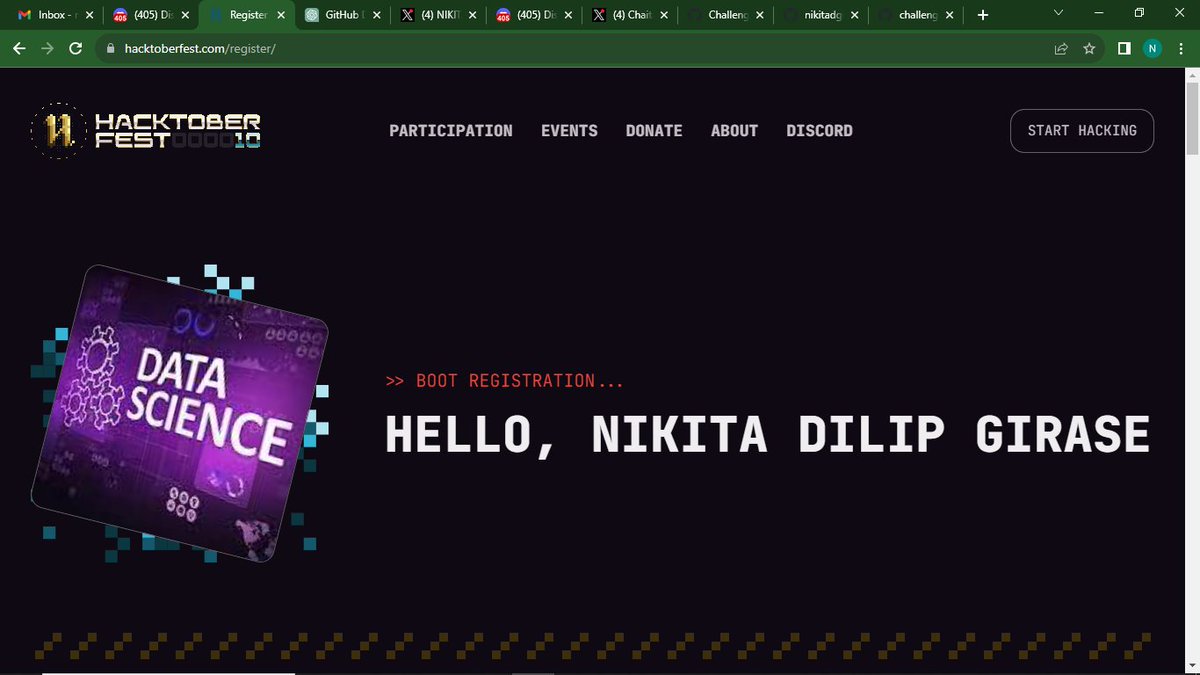Click the "HELLO, NIKITA DILIP GIRASE" heading
This screenshot has height=675, width=1200.
(x=768, y=436)
